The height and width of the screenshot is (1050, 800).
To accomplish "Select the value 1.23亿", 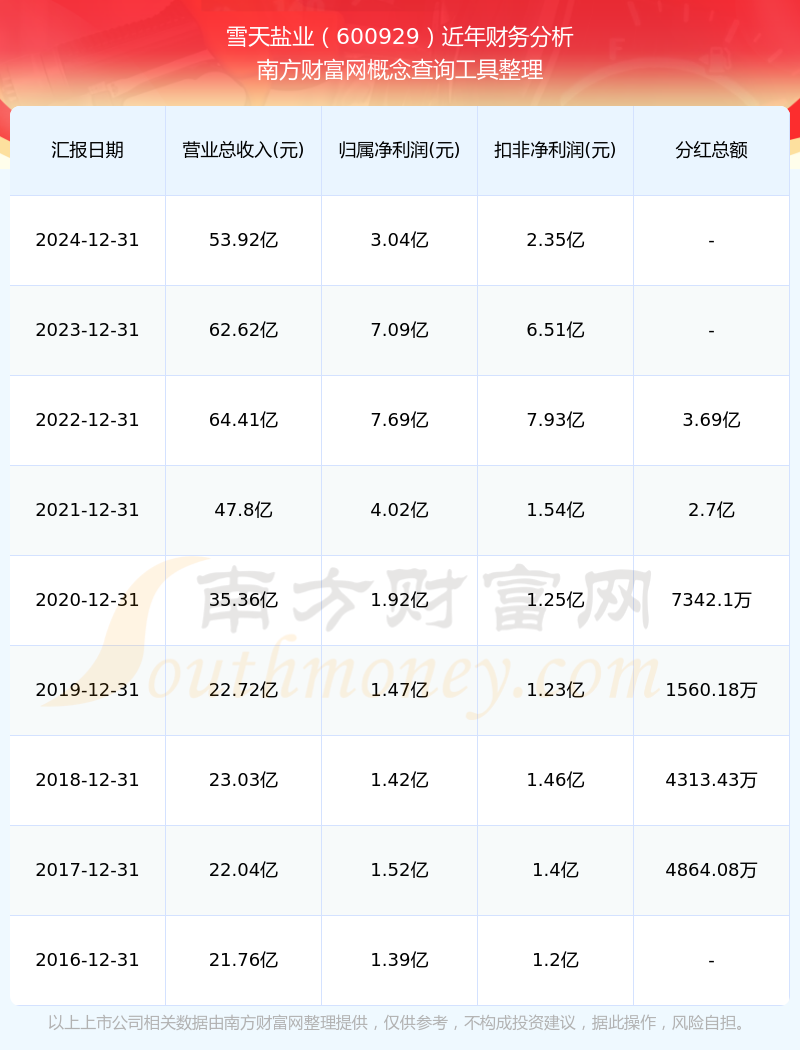I will pyautogui.click(x=556, y=690).
